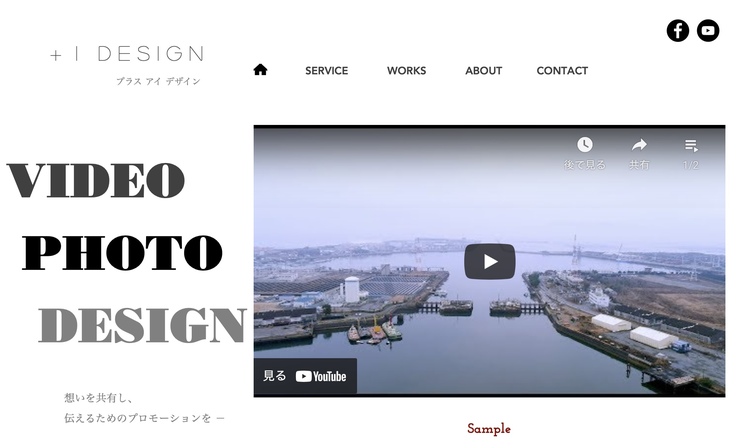
Task: Click the Watch Later clock icon
Action: point(584,145)
